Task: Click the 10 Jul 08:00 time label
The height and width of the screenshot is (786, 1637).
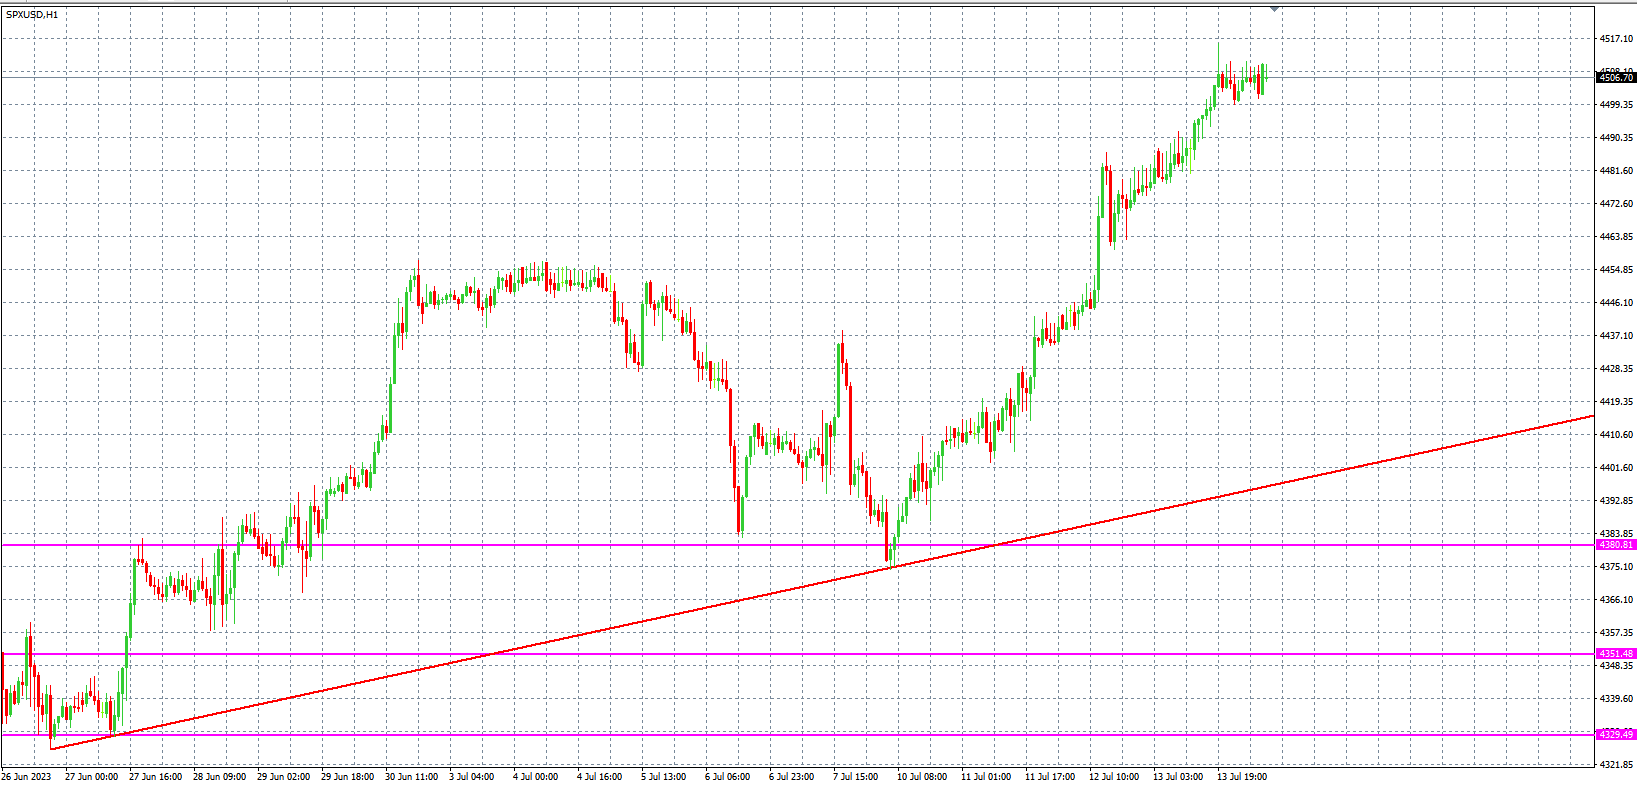Action: coord(921,776)
